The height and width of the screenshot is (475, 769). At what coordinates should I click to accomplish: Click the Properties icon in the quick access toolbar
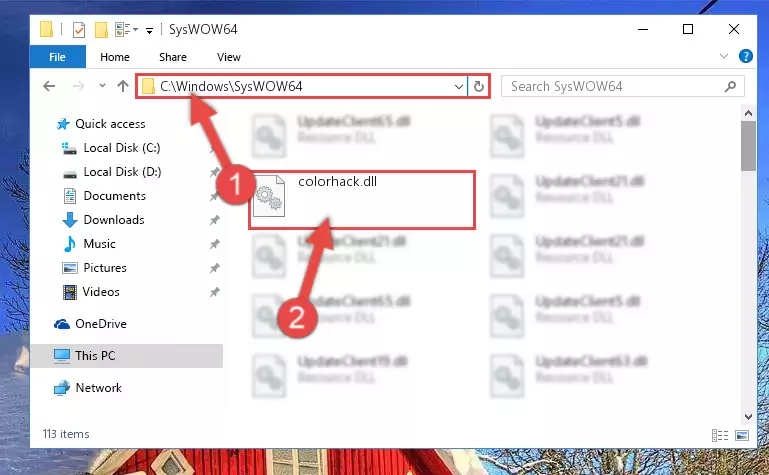coord(78,29)
